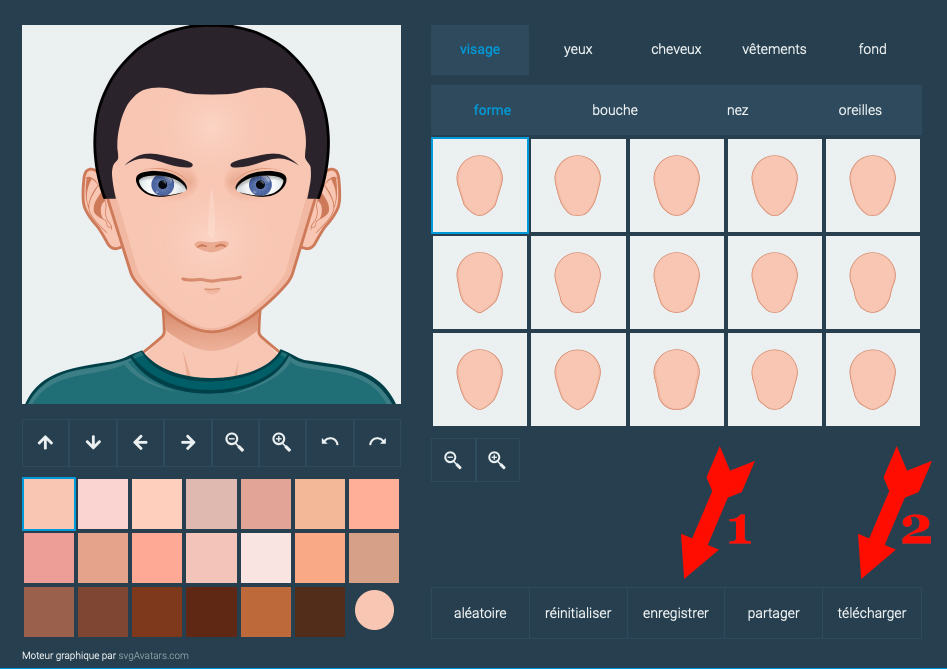Select first face shape in bottom row

480,379
